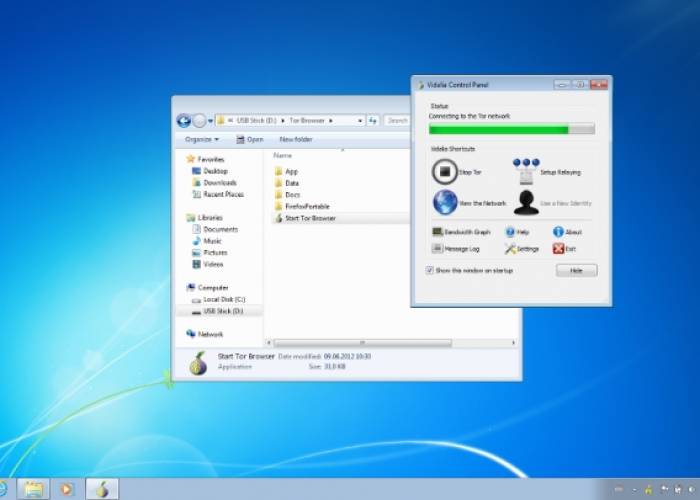Open the About dialog
Viewport: 700px width, 500px height.
coord(567,232)
